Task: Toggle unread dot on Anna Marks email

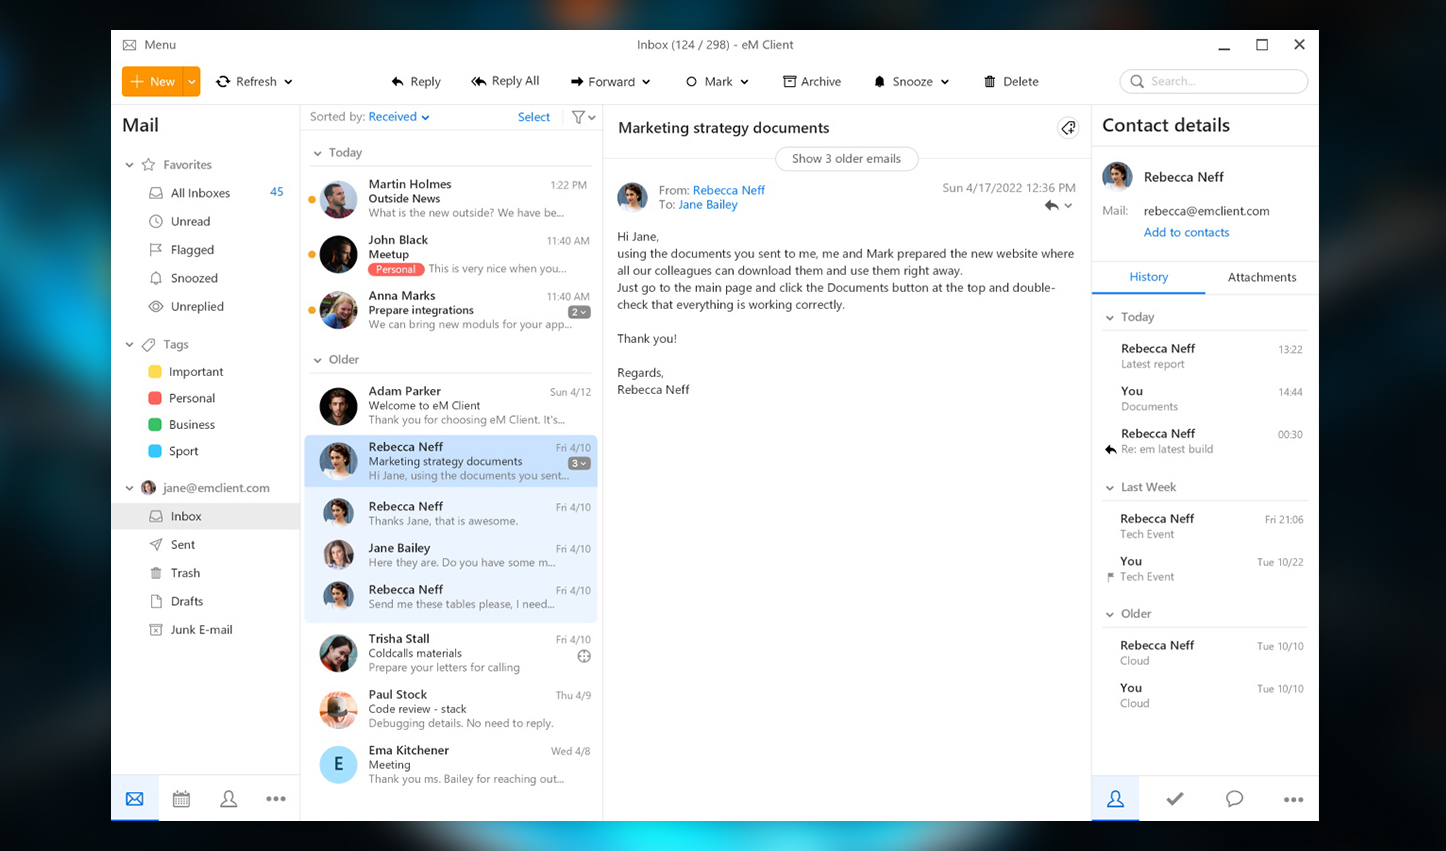Action: (x=312, y=311)
